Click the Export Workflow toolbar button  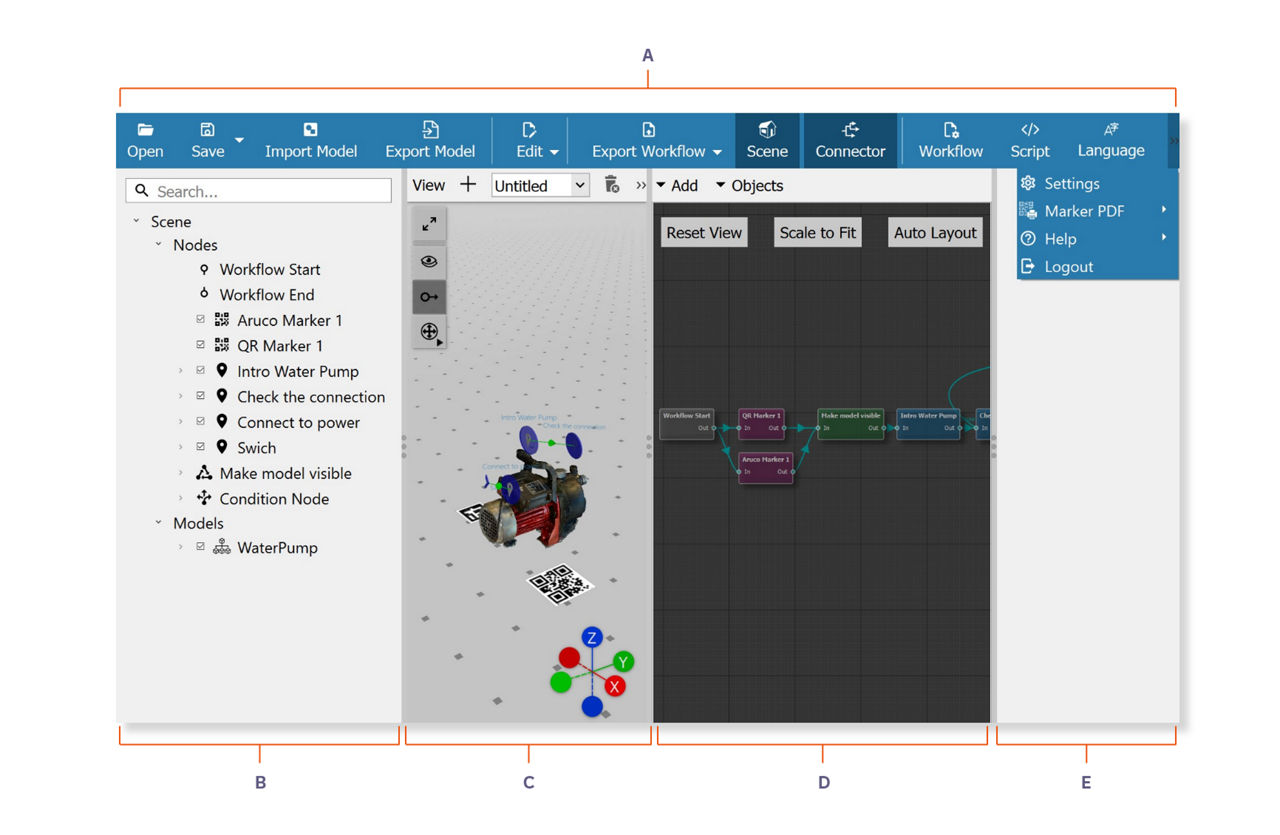click(x=657, y=141)
